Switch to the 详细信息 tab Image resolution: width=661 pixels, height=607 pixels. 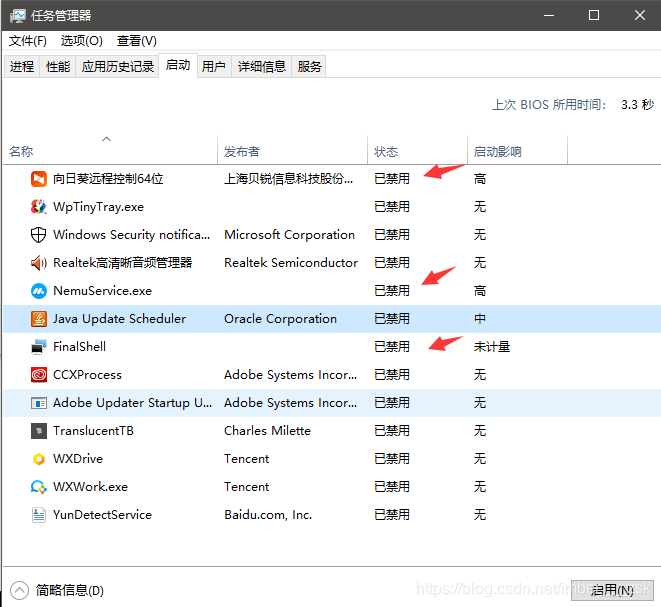click(x=262, y=67)
